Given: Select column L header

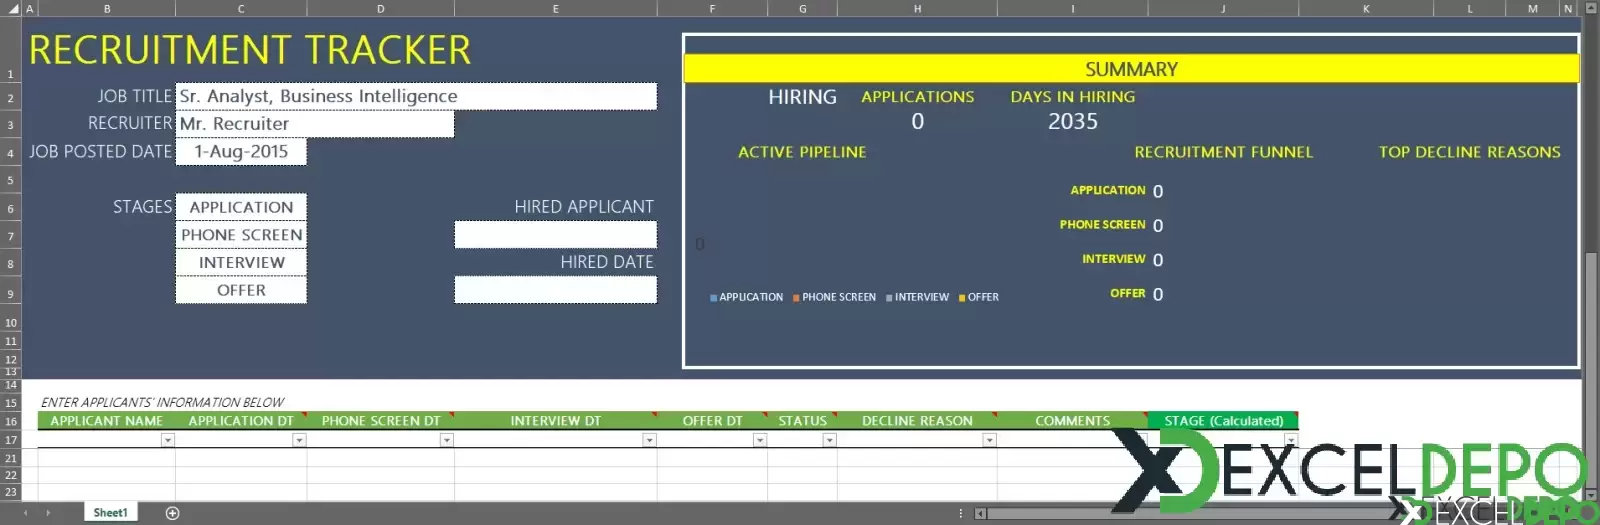Looking at the screenshot, I should pos(1469,8).
